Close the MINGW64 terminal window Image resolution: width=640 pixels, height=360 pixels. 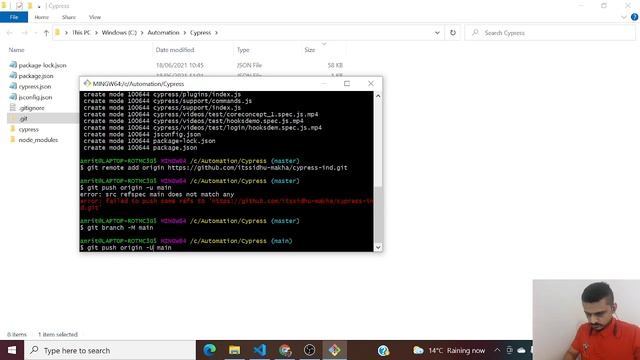371,83
